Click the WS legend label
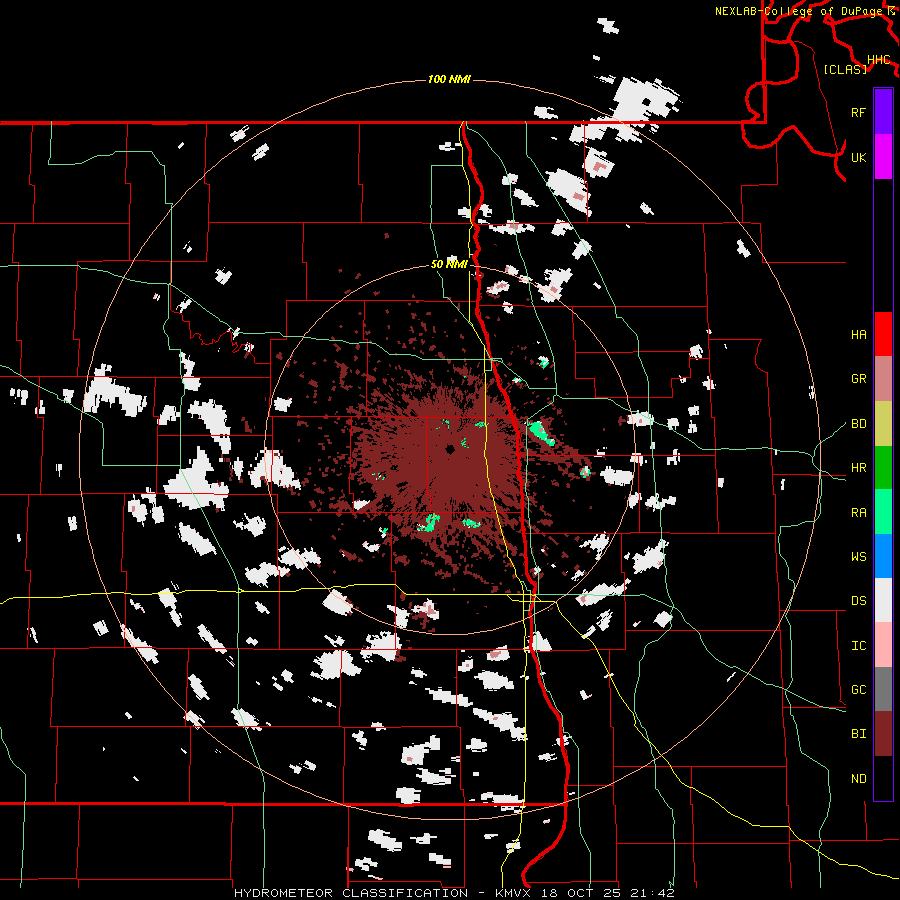 point(859,557)
